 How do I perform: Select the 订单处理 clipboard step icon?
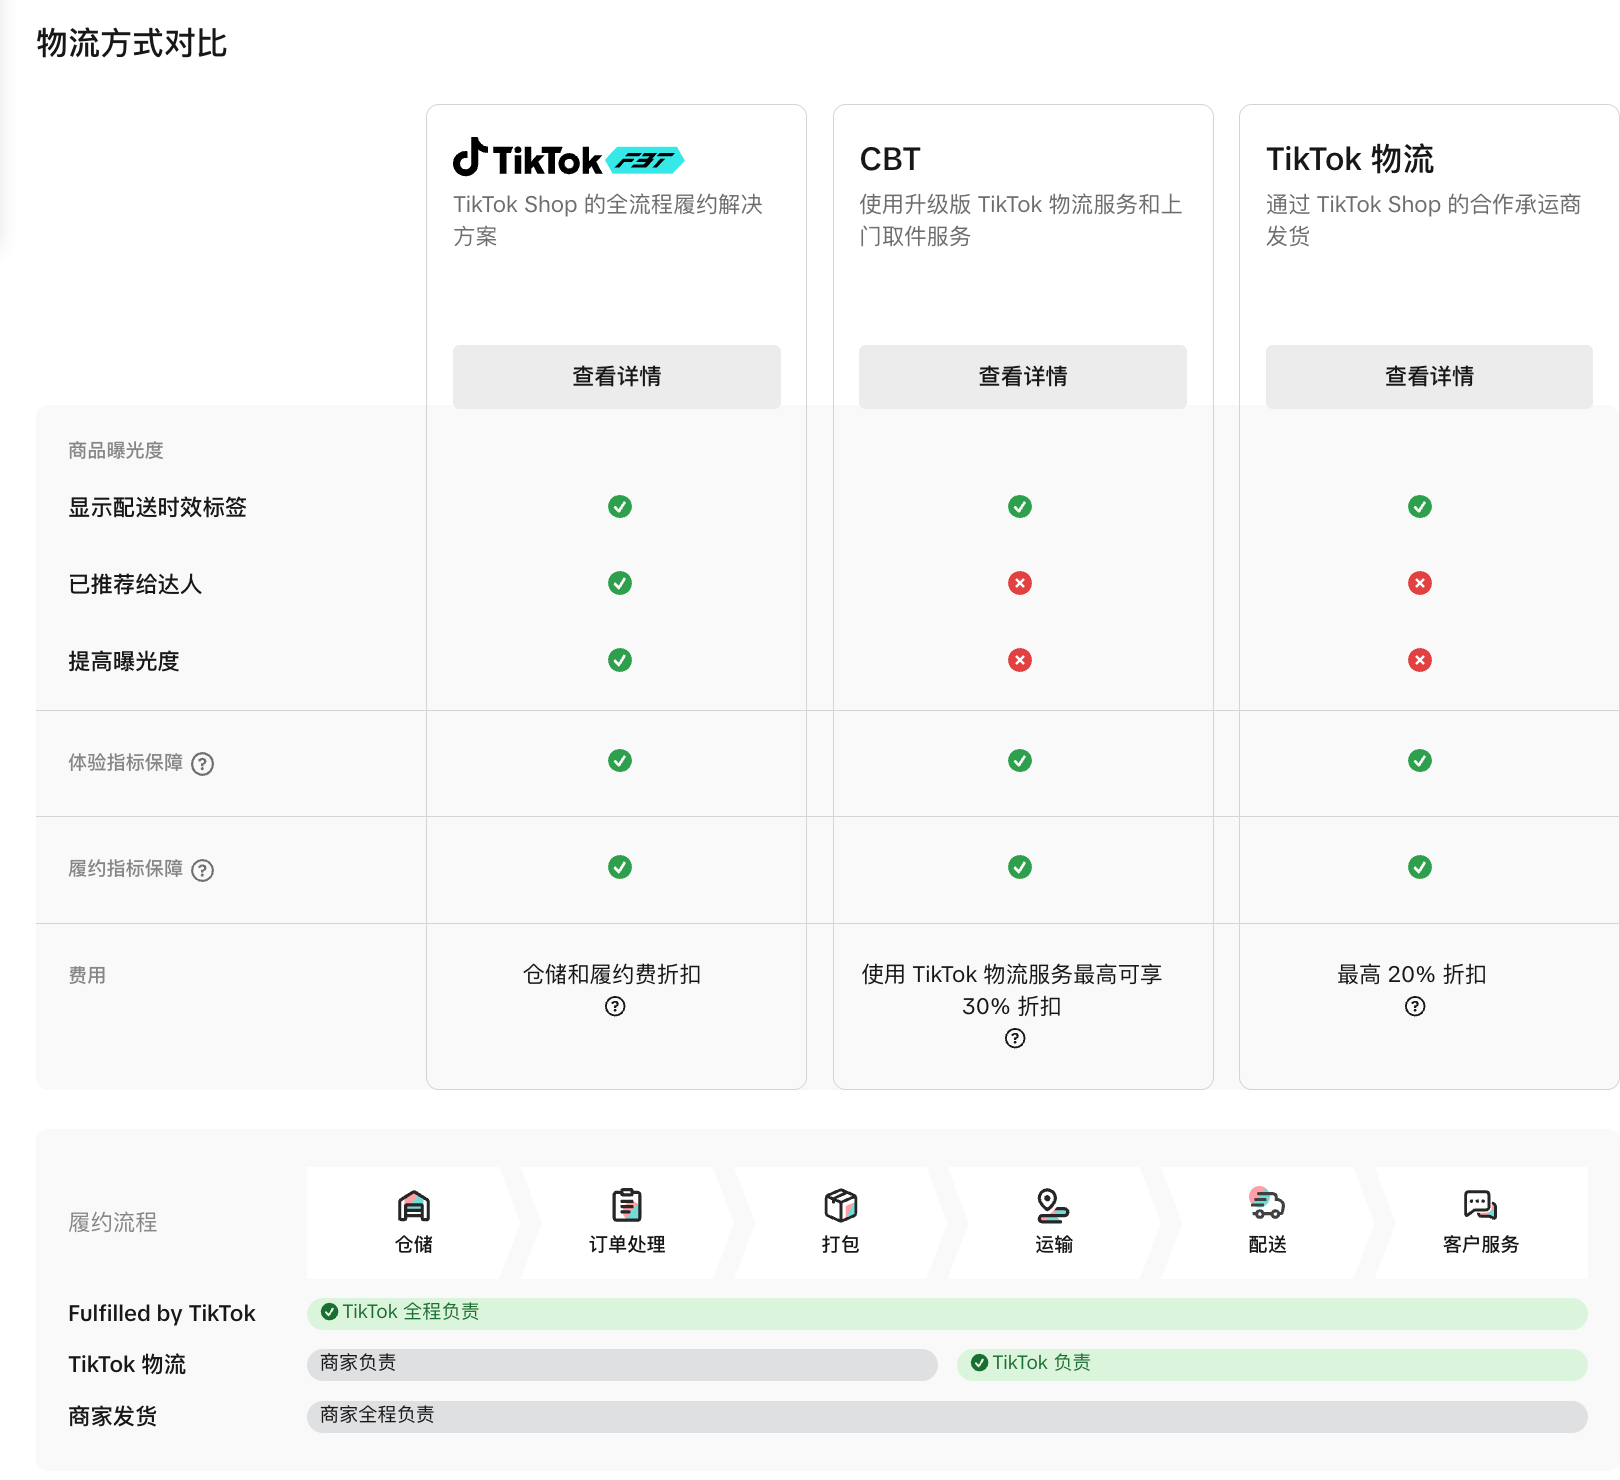627,1206
